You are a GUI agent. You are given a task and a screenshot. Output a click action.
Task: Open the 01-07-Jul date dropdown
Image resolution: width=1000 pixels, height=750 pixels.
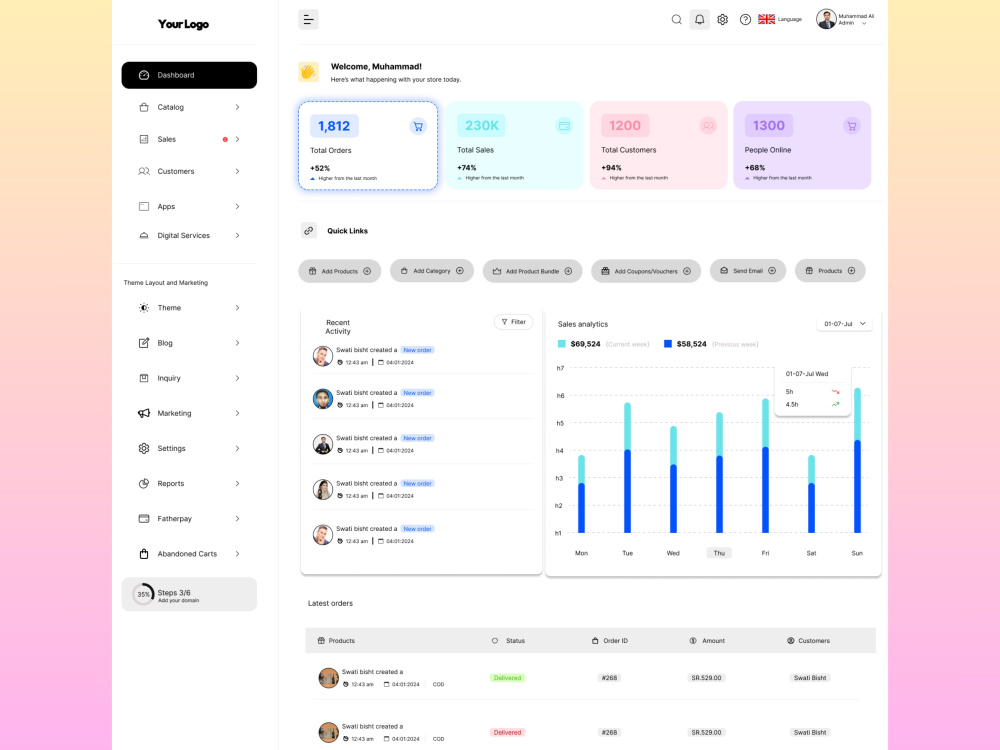pos(844,324)
